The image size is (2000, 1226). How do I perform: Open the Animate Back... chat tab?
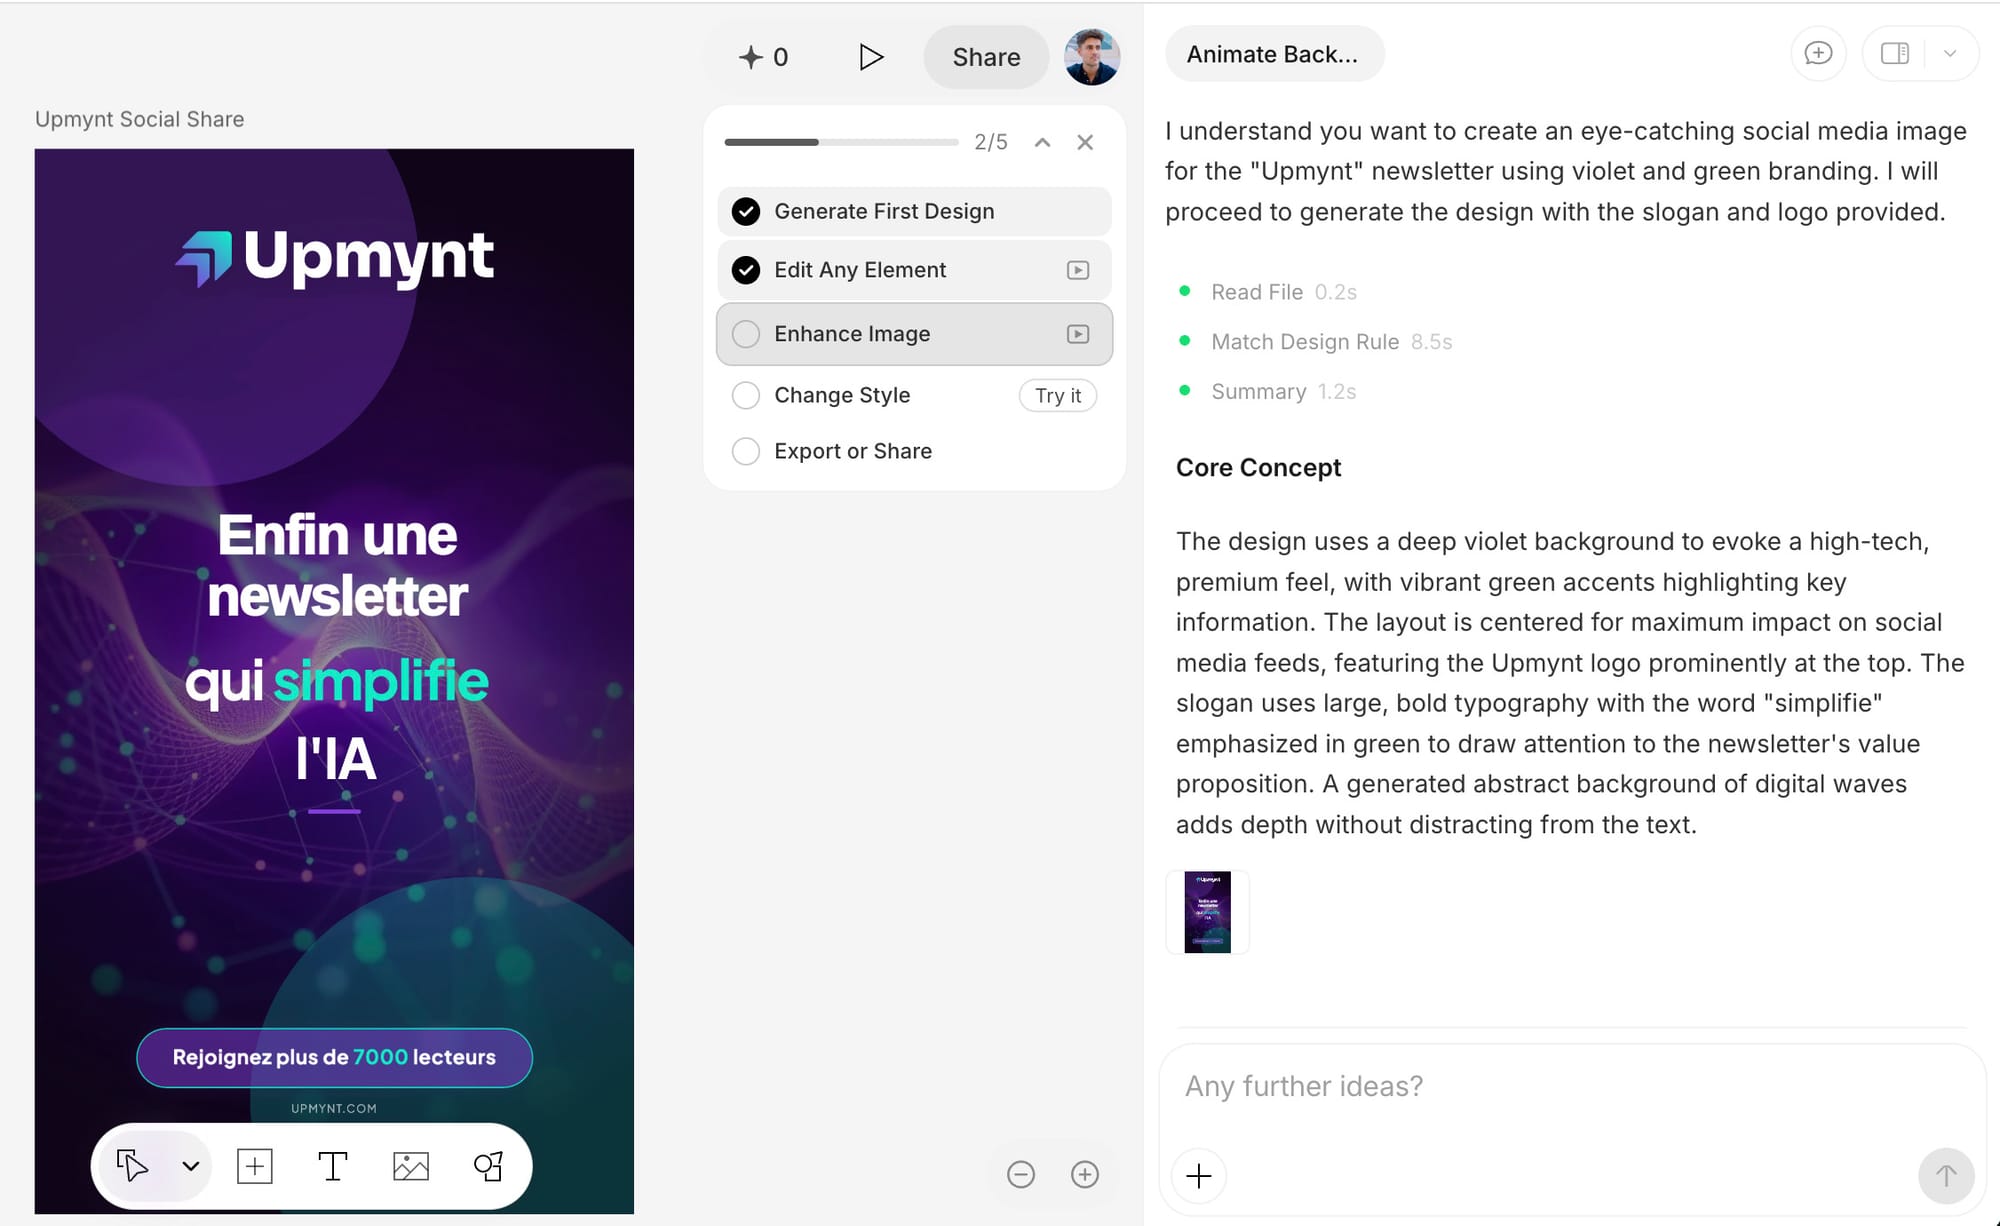point(1273,54)
